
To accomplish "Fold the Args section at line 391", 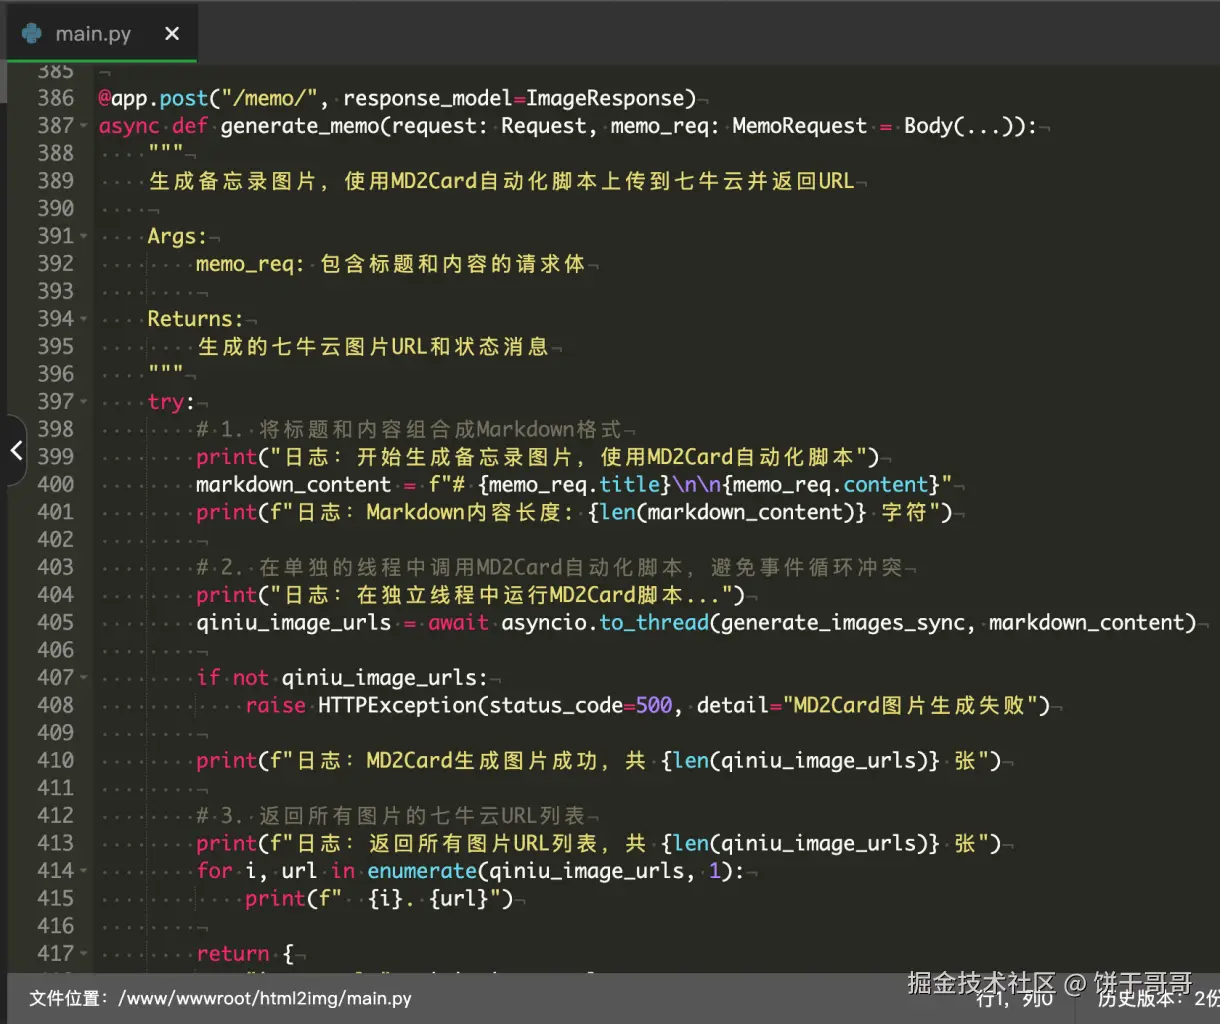I will pos(84,236).
